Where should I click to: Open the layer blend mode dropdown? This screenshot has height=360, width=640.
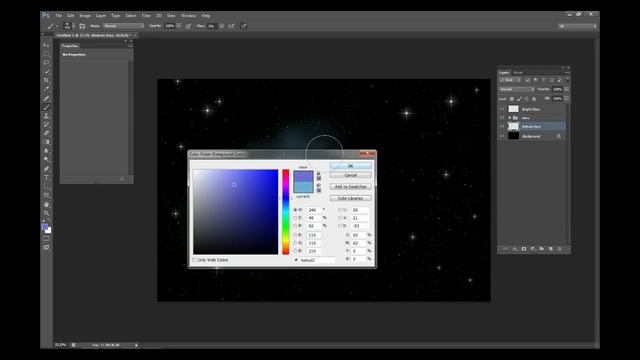pos(517,89)
